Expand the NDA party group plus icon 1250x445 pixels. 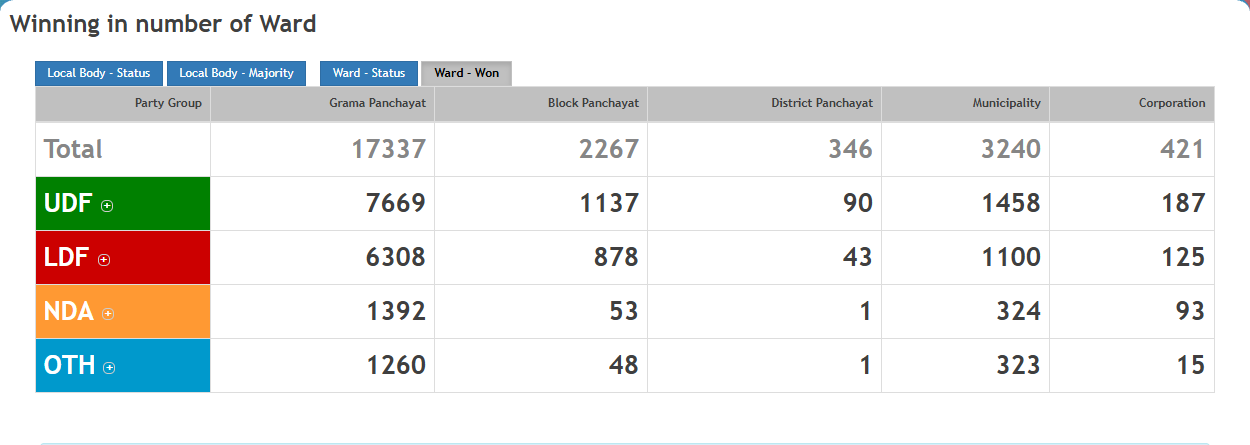click(108, 314)
